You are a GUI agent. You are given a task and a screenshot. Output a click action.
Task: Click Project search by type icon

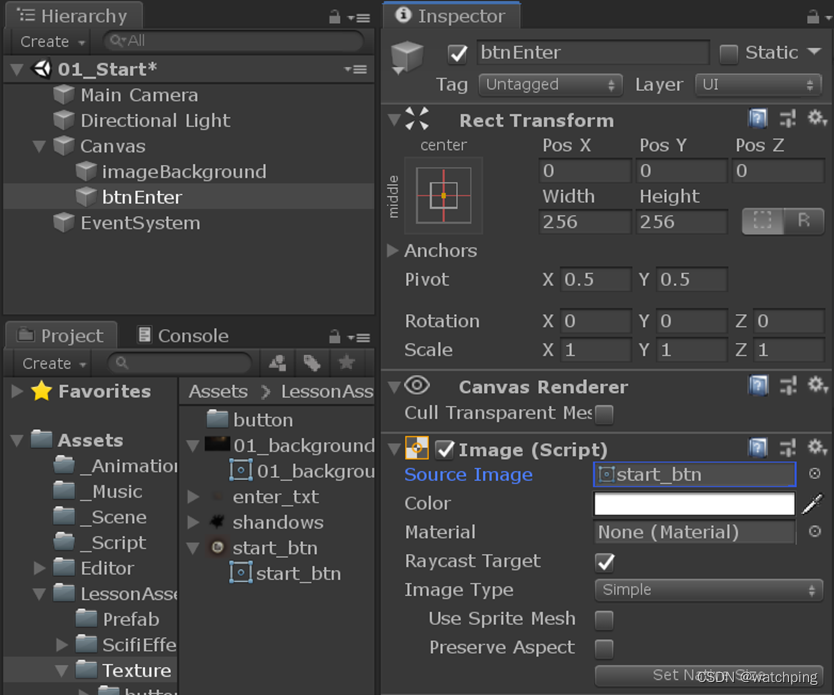pyautogui.click(x=277, y=363)
